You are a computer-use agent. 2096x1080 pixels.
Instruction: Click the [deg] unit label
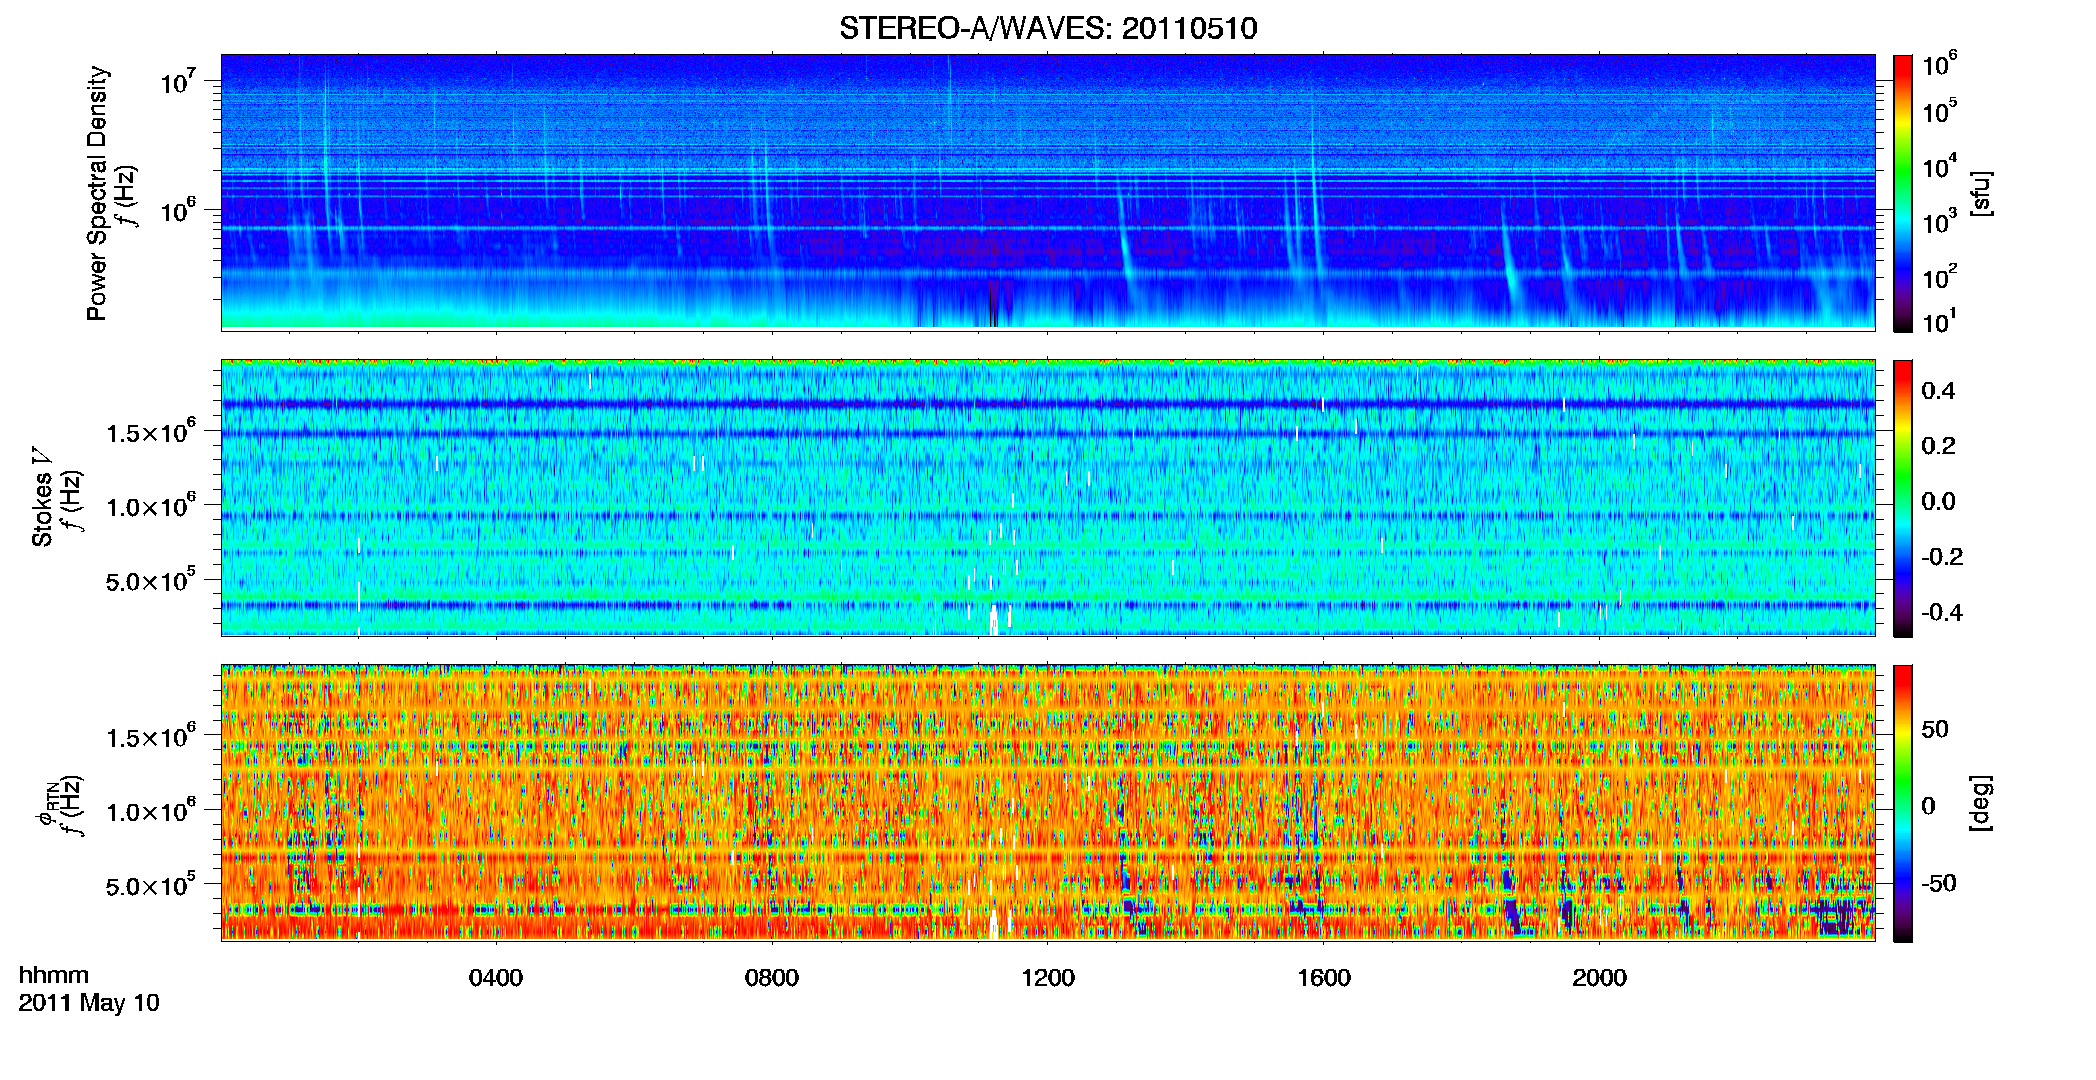tap(1981, 803)
